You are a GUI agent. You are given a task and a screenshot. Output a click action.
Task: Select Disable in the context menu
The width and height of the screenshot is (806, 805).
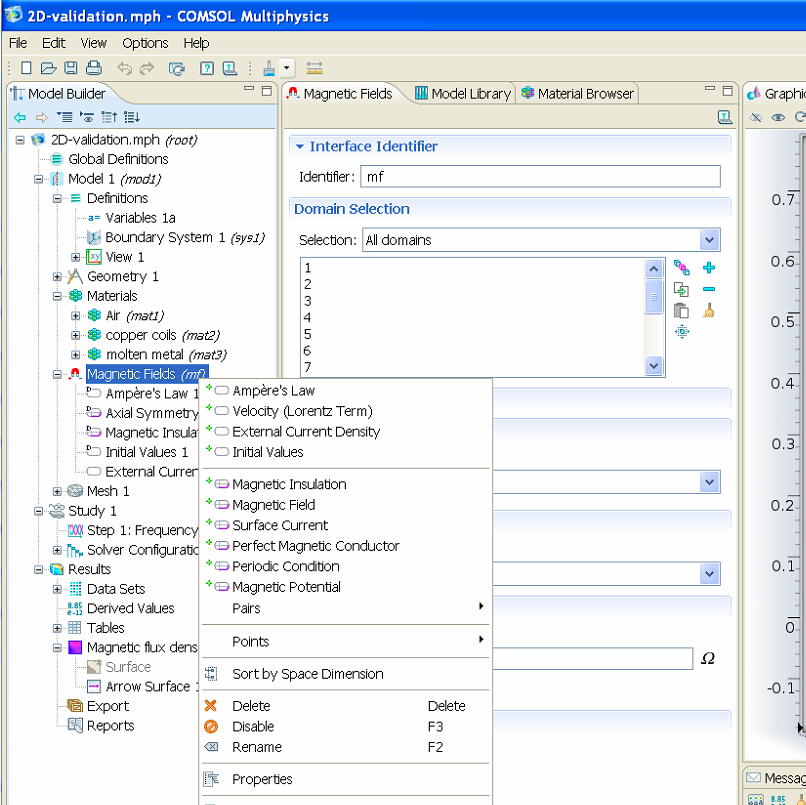[x=253, y=727]
